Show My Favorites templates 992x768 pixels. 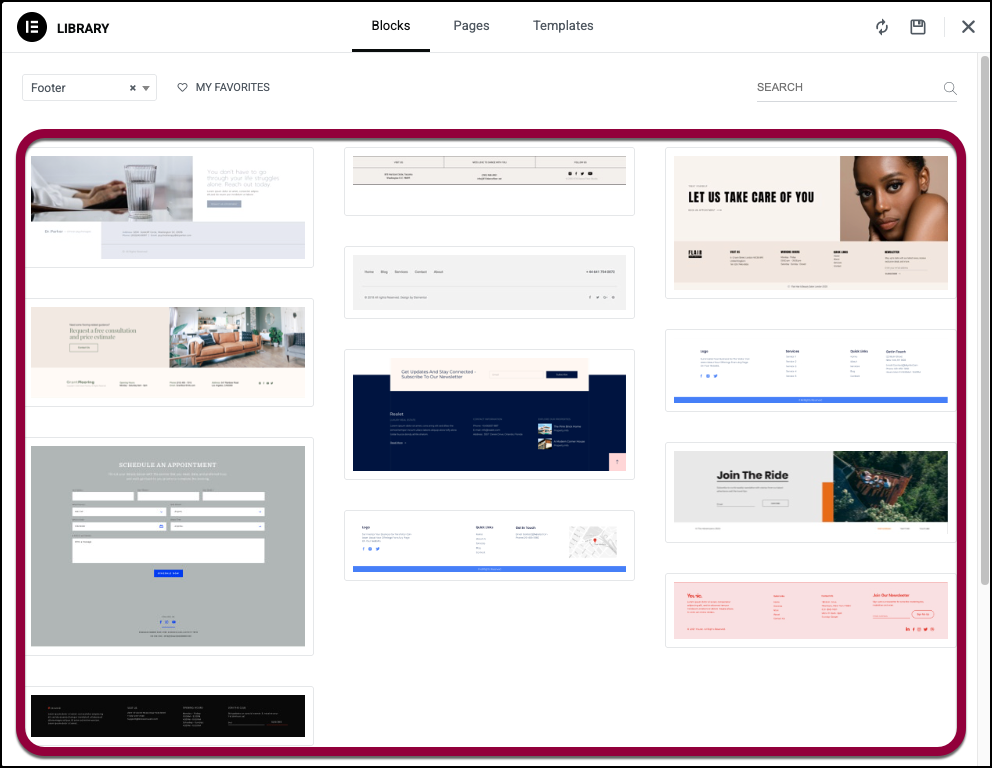[x=232, y=88]
